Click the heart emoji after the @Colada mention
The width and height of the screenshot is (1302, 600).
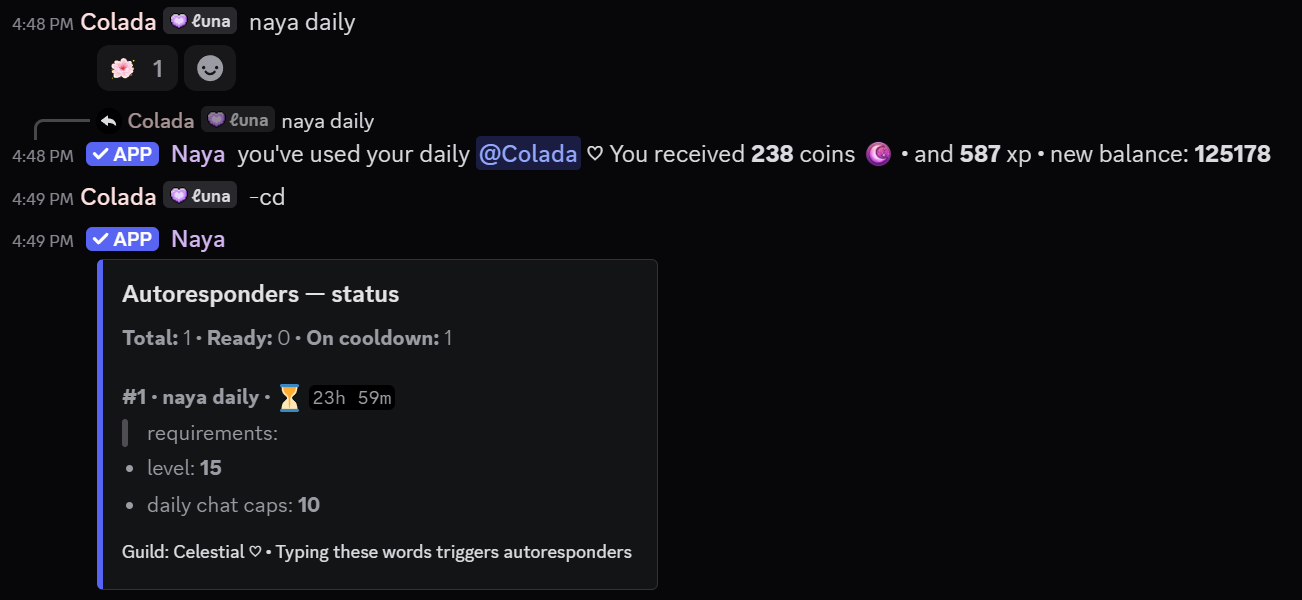(x=595, y=154)
